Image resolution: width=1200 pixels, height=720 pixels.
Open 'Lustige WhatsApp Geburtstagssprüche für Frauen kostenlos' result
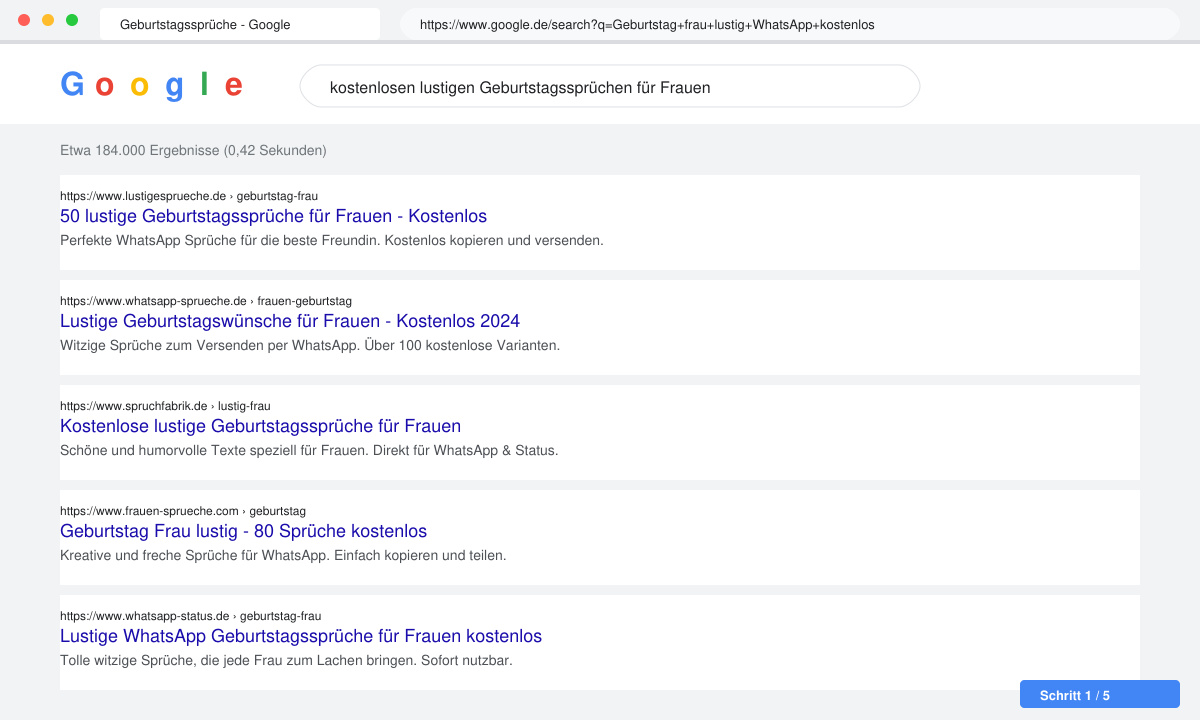tap(301, 636)
